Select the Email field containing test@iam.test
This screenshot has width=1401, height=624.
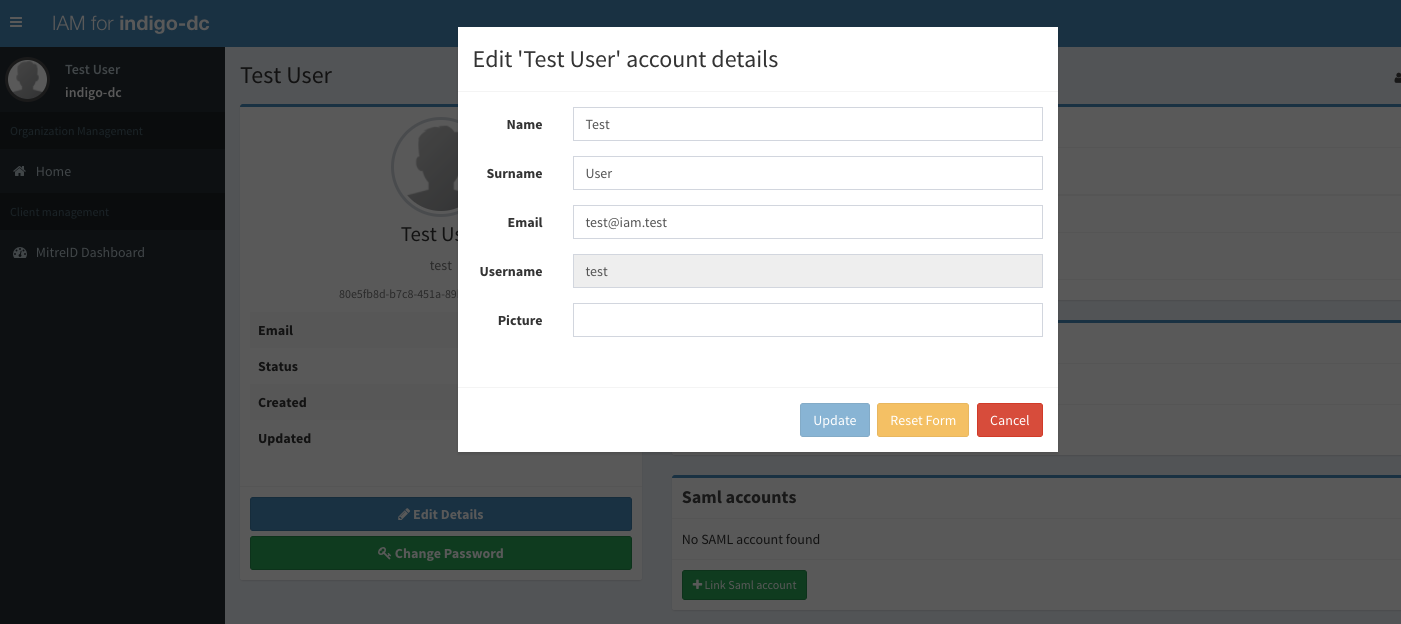[807, 223]
